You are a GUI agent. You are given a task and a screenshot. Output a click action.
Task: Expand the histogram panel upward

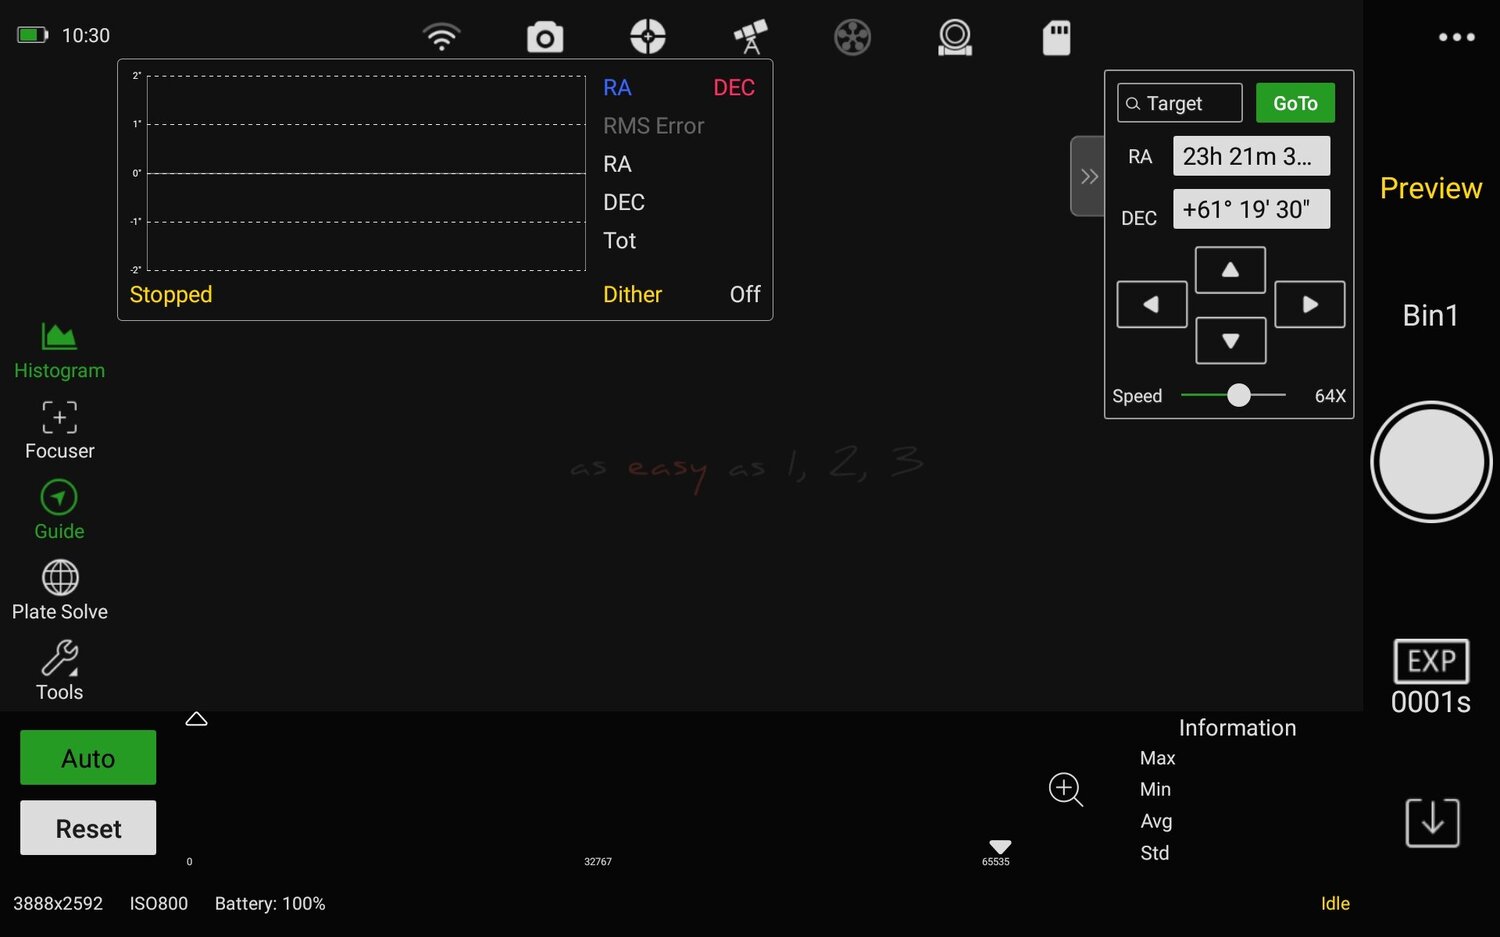click(196, 718)
